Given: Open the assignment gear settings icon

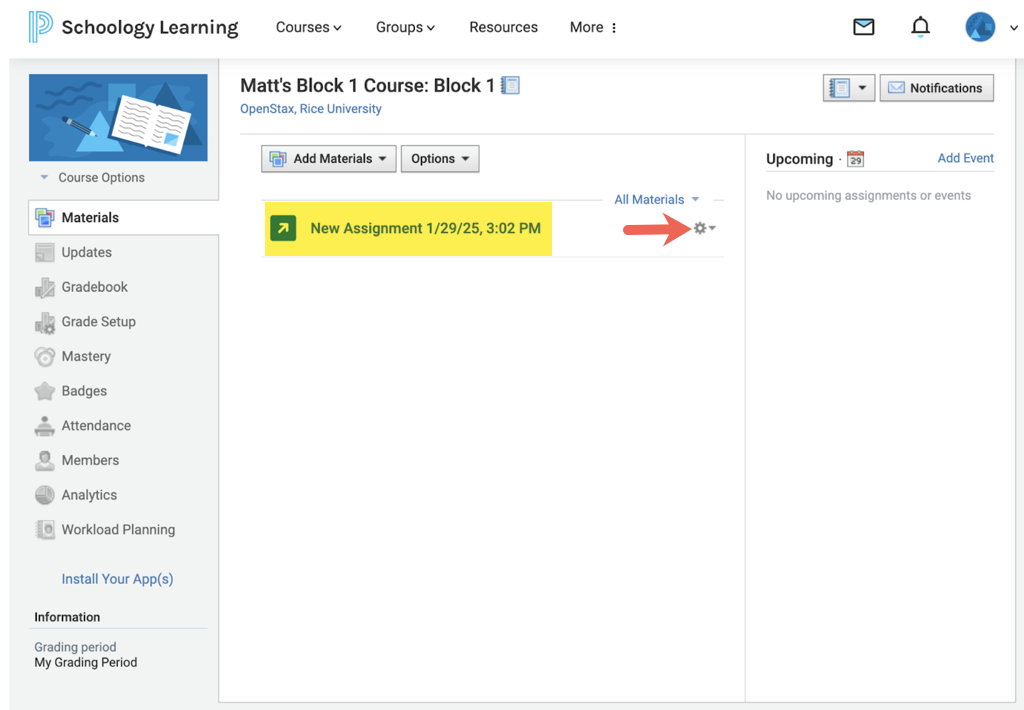Looking at the screenshot, I should [x=700, y=228].
